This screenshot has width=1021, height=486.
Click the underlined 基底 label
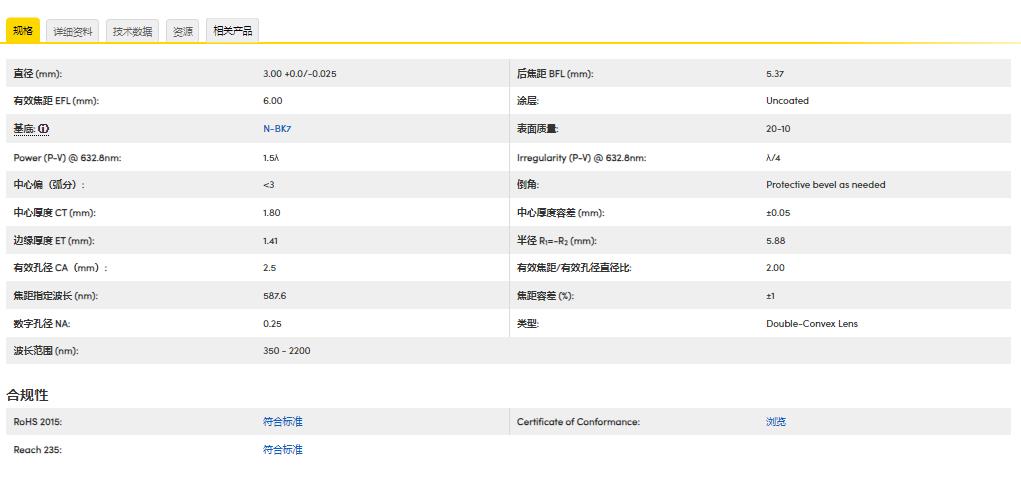[24, 129]
